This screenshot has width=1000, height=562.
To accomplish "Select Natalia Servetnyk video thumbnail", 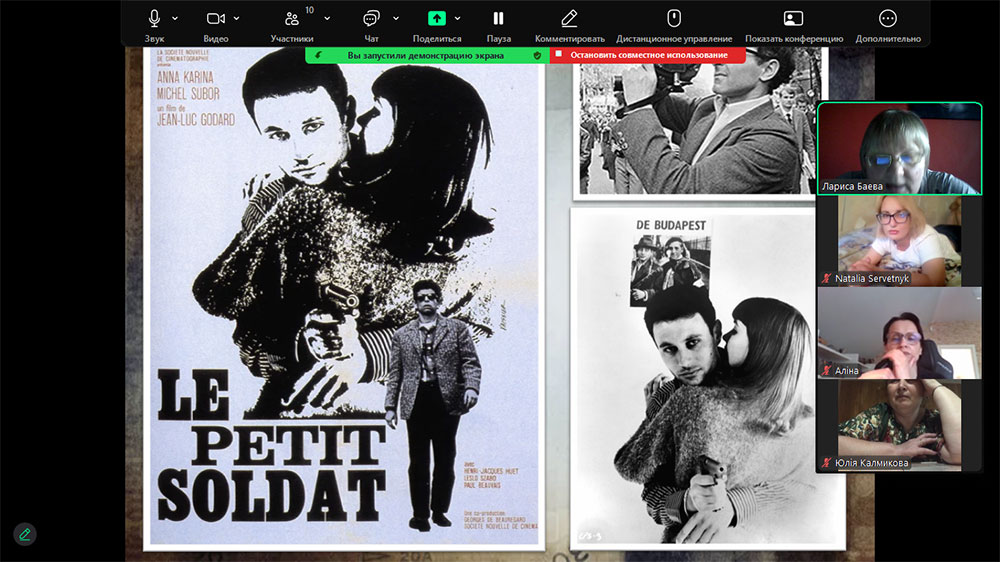I will click(x=899, y=240).
